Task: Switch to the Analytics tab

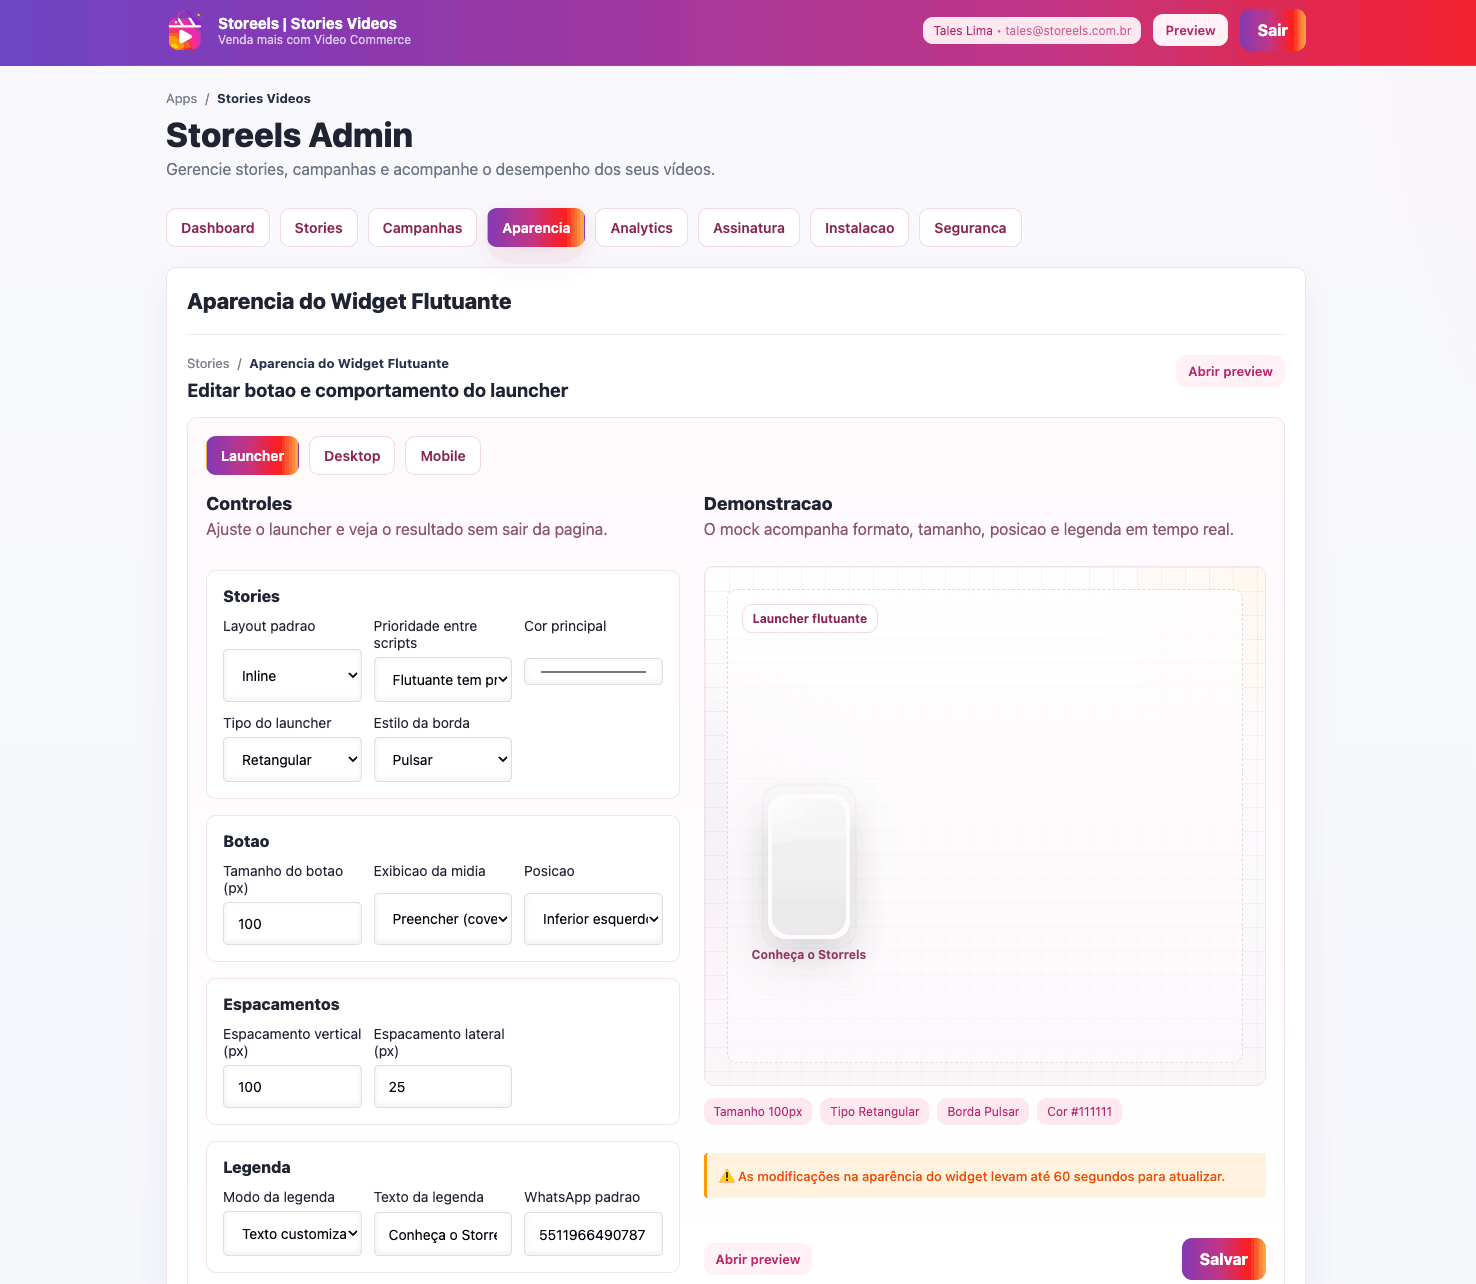Action: (x=641, y=227)
